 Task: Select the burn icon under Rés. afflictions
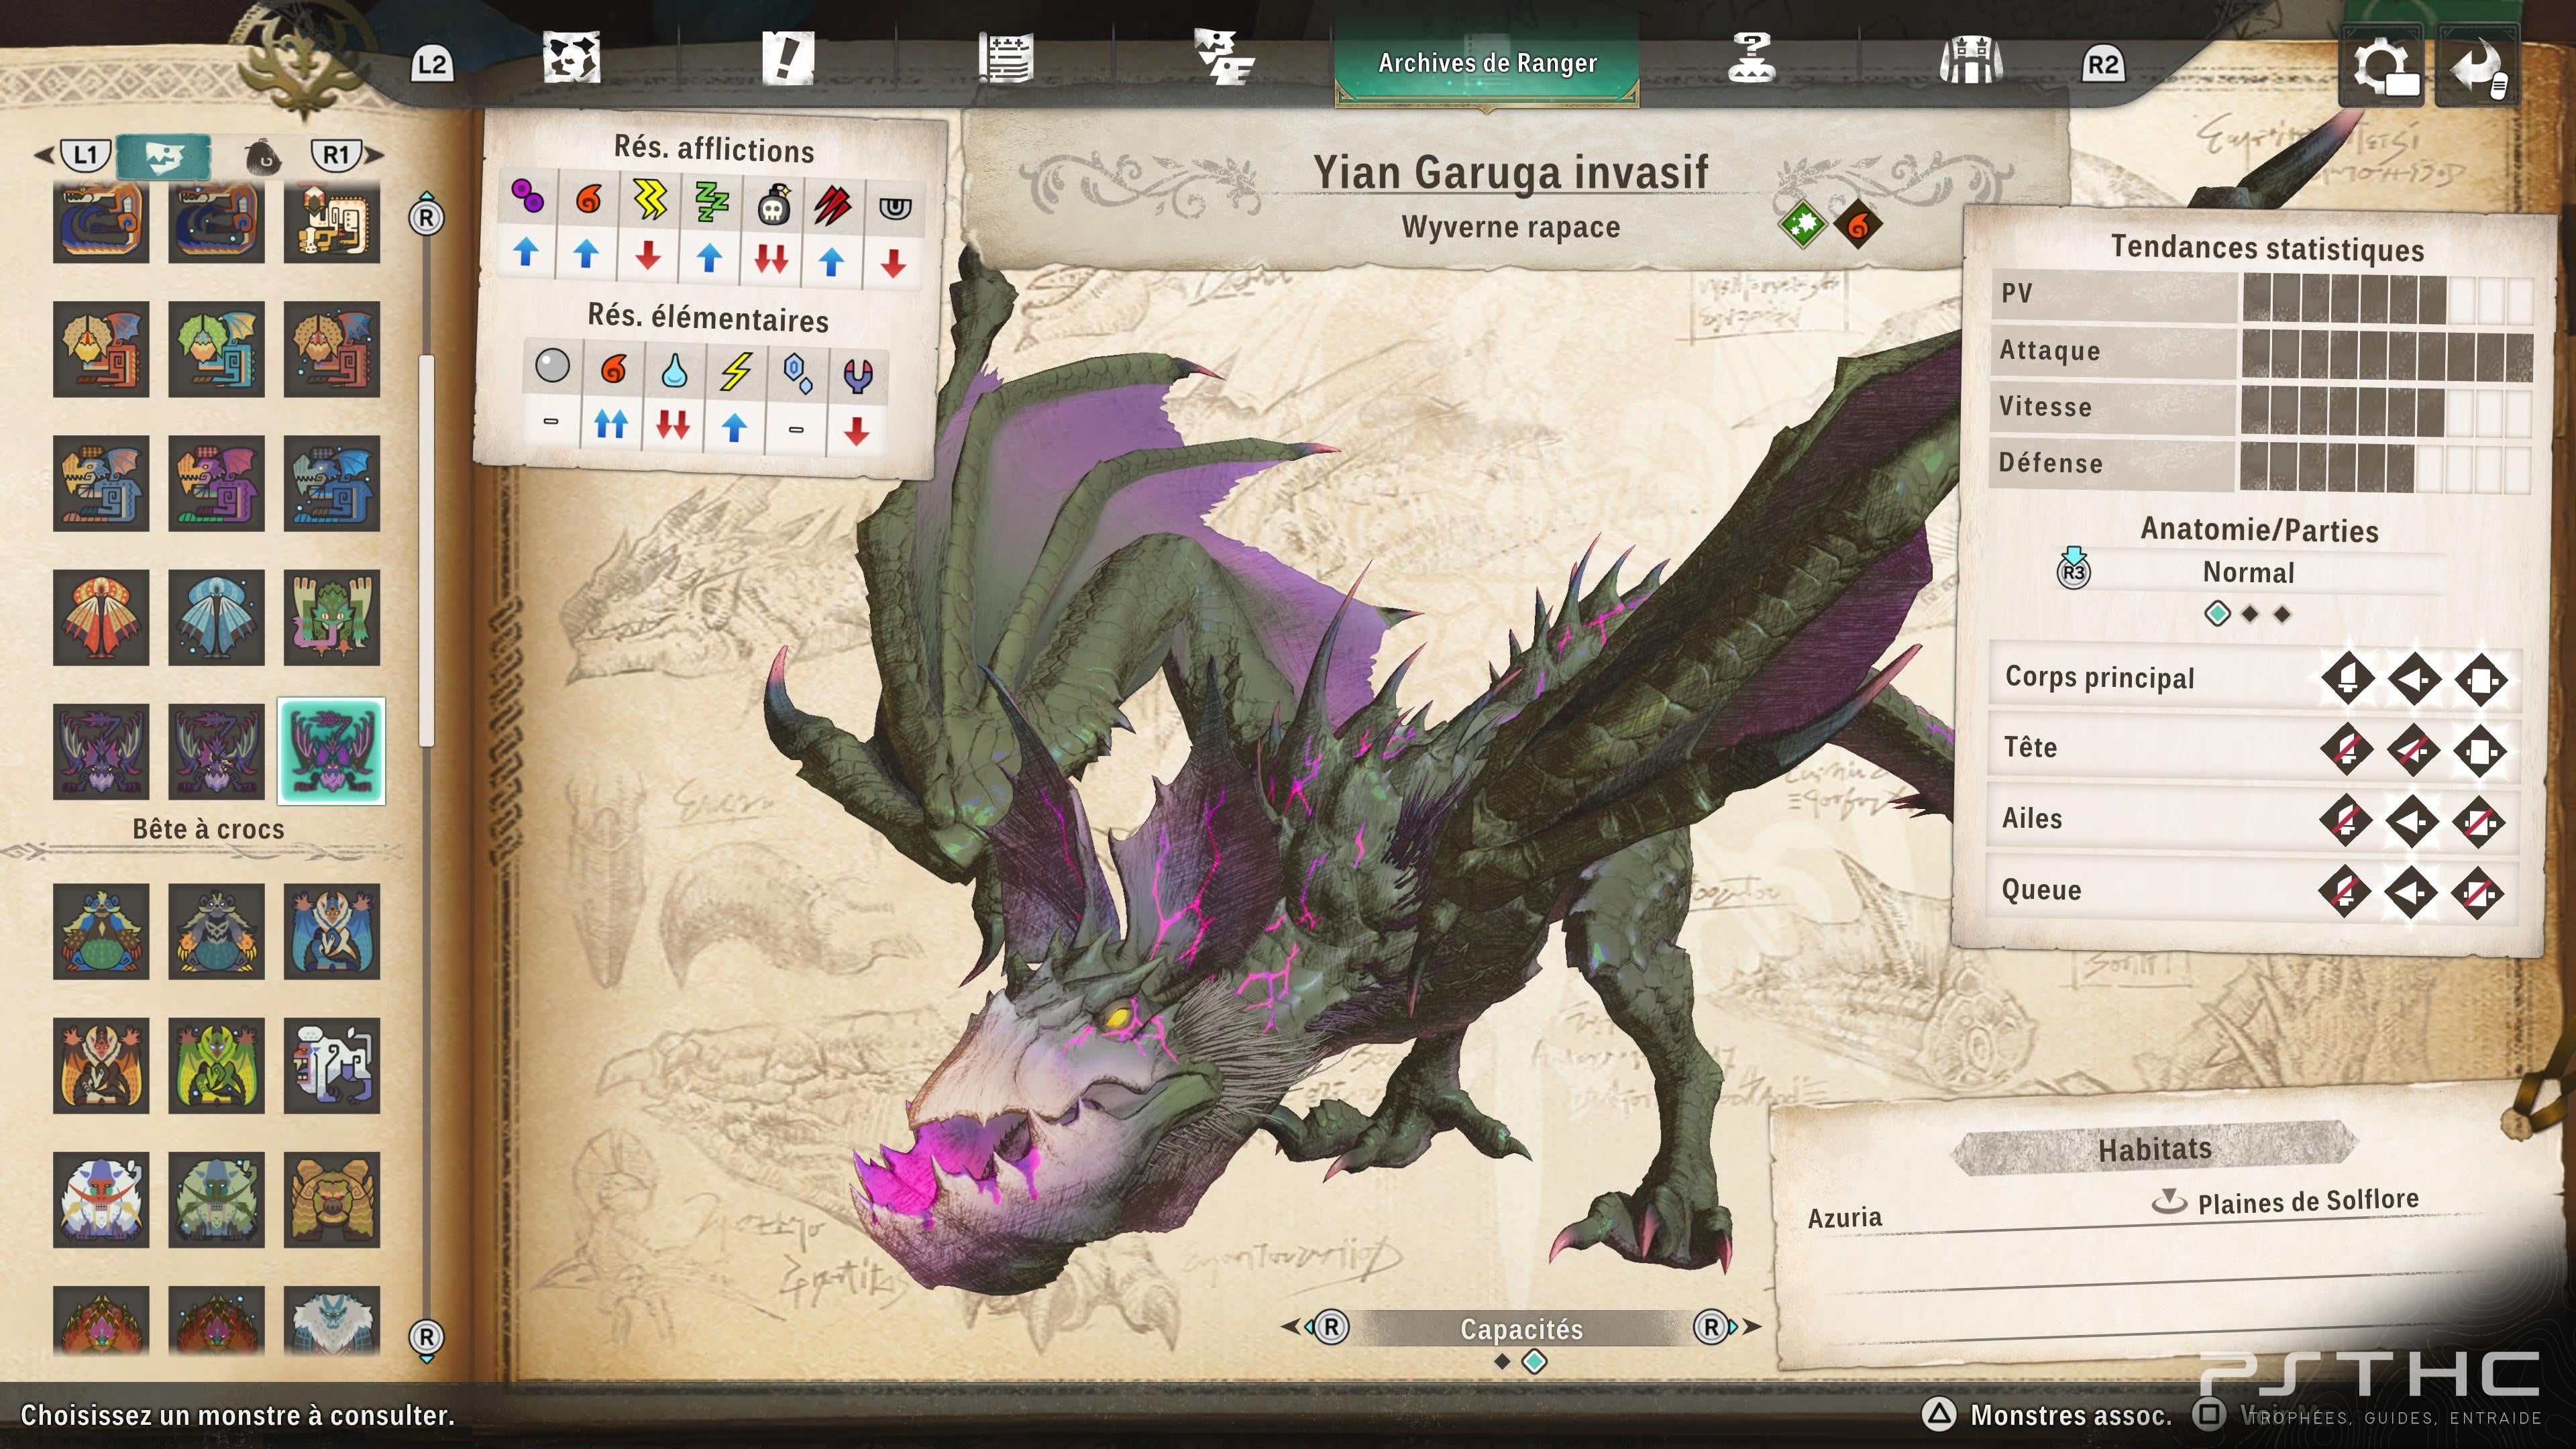pyautogui.click(x=588, y=199)
